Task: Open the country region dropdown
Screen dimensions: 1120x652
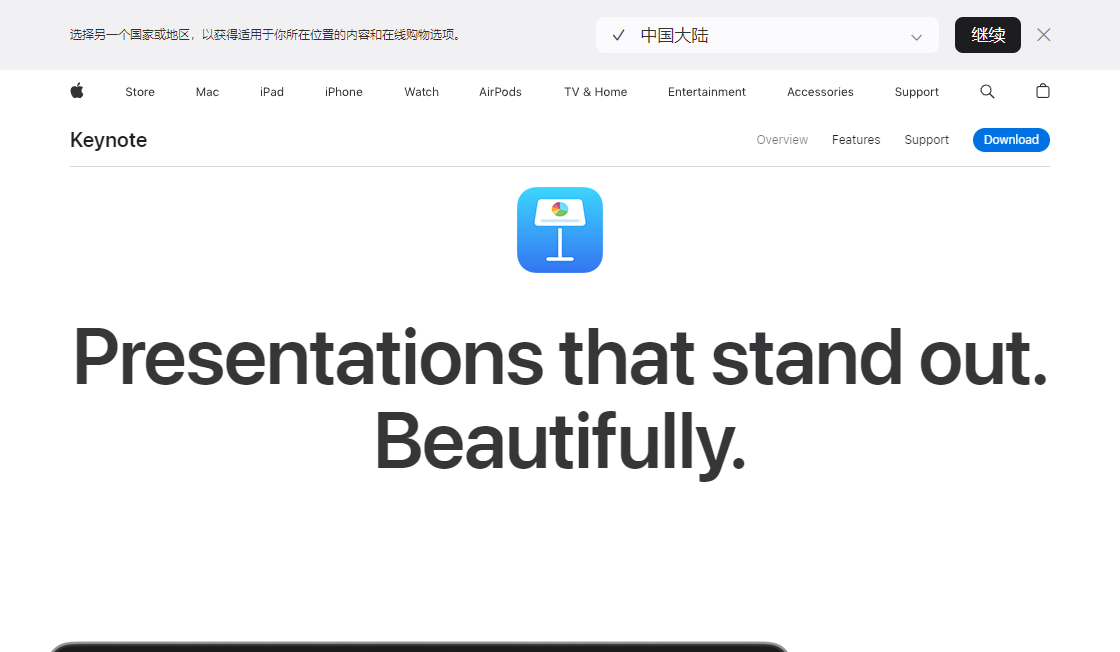Action: pyautogui.click(x=767, y=34)
